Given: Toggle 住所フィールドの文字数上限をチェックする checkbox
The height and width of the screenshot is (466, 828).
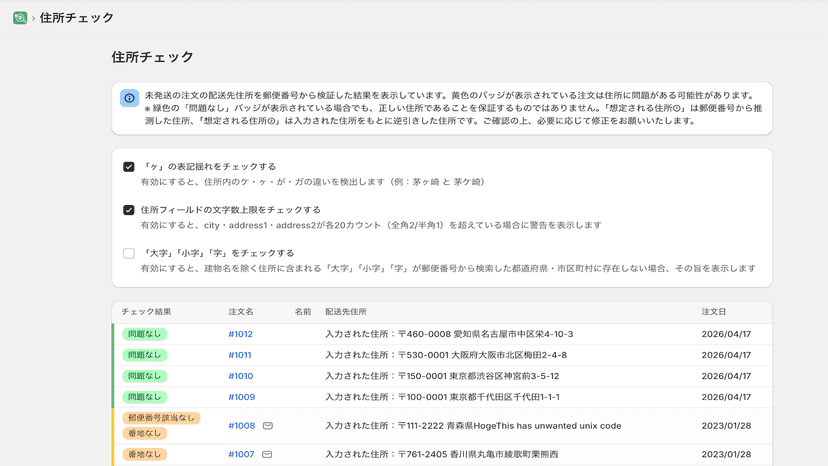Looking at the screenshot, I should point(129,210).
